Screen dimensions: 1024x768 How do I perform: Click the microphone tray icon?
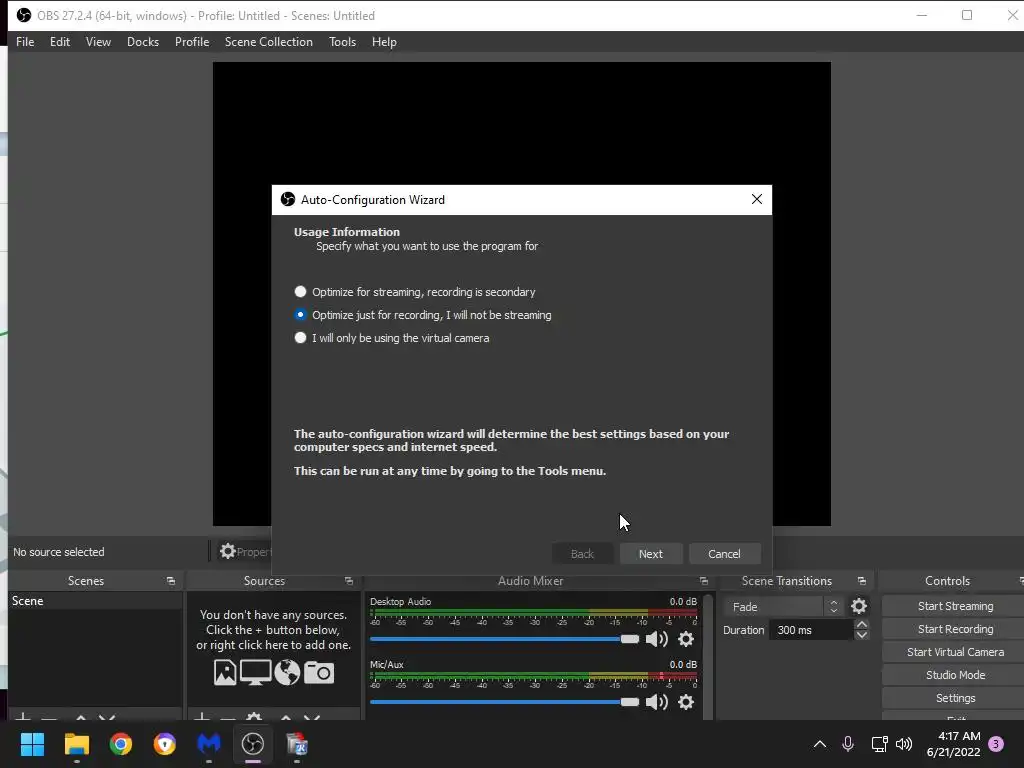click(x=848, y=744)
